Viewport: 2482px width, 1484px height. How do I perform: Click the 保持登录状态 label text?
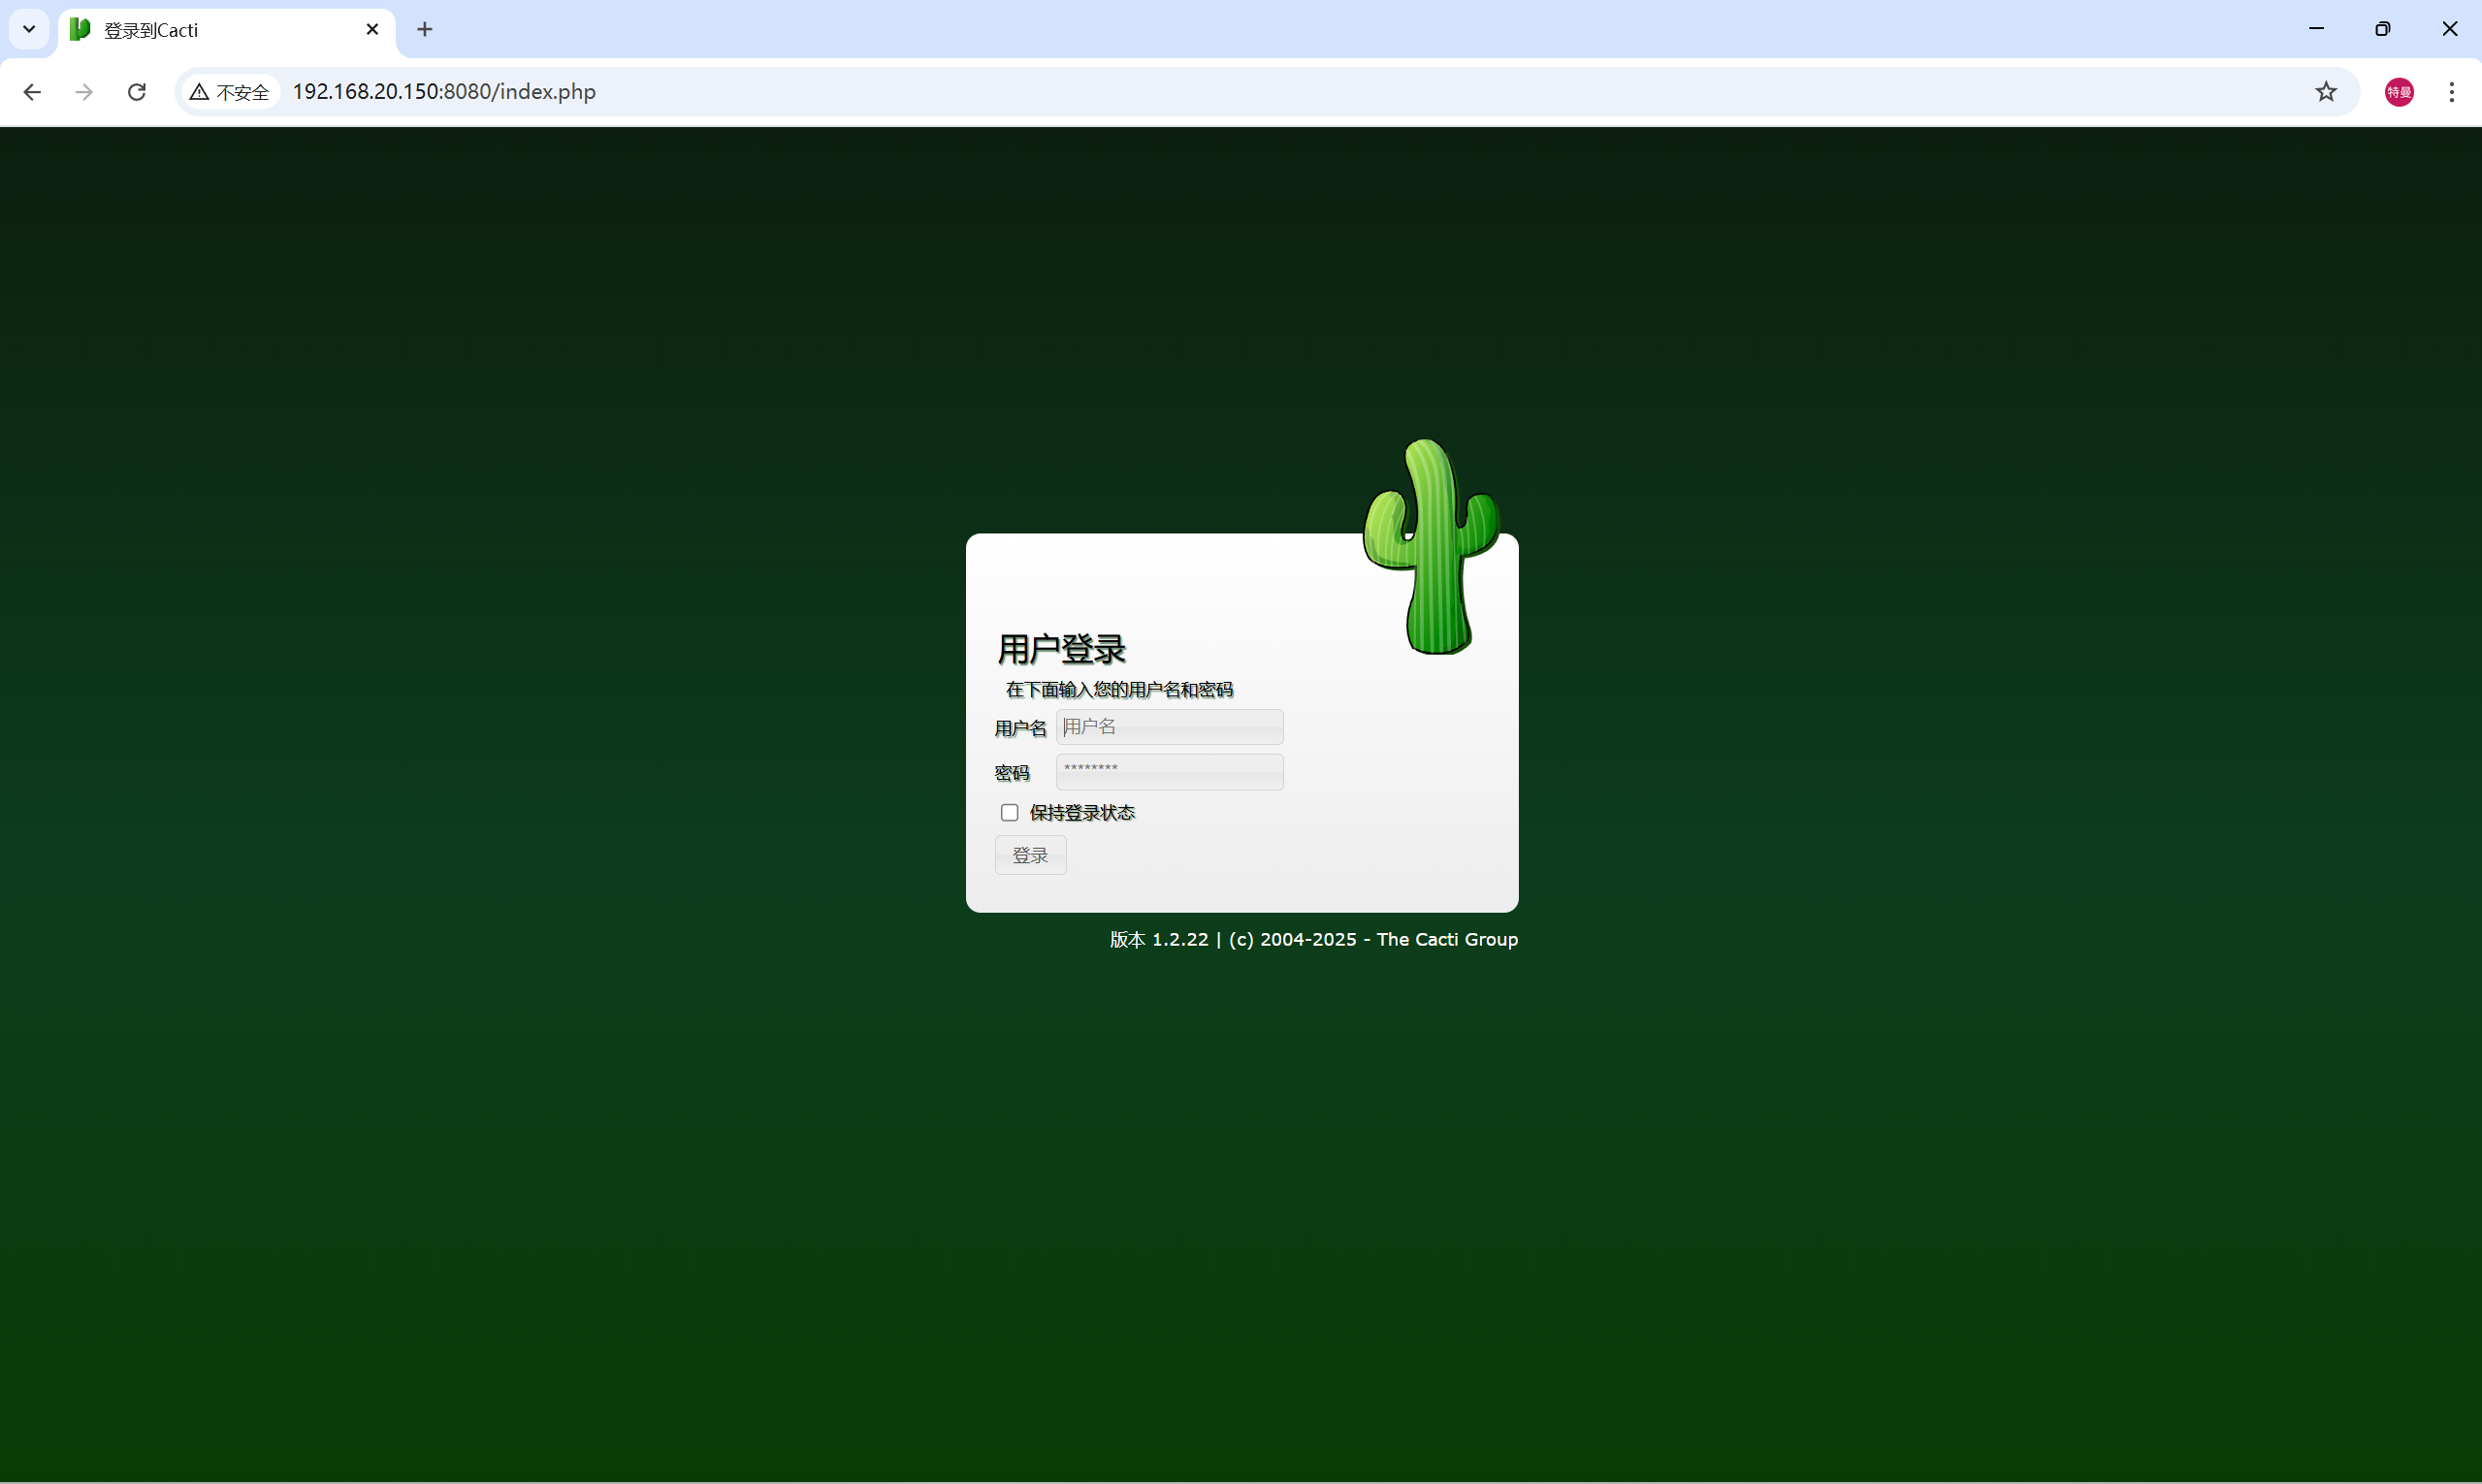1082,813
